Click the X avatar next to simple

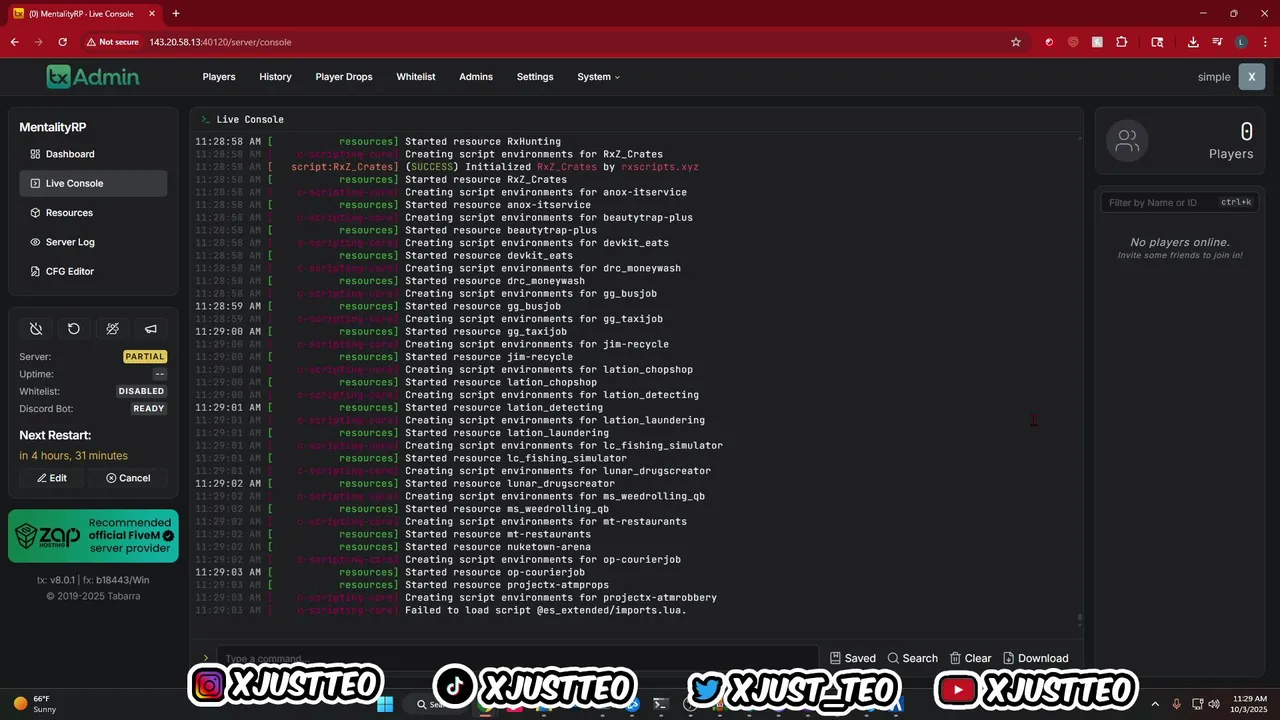click(1251, 77)
